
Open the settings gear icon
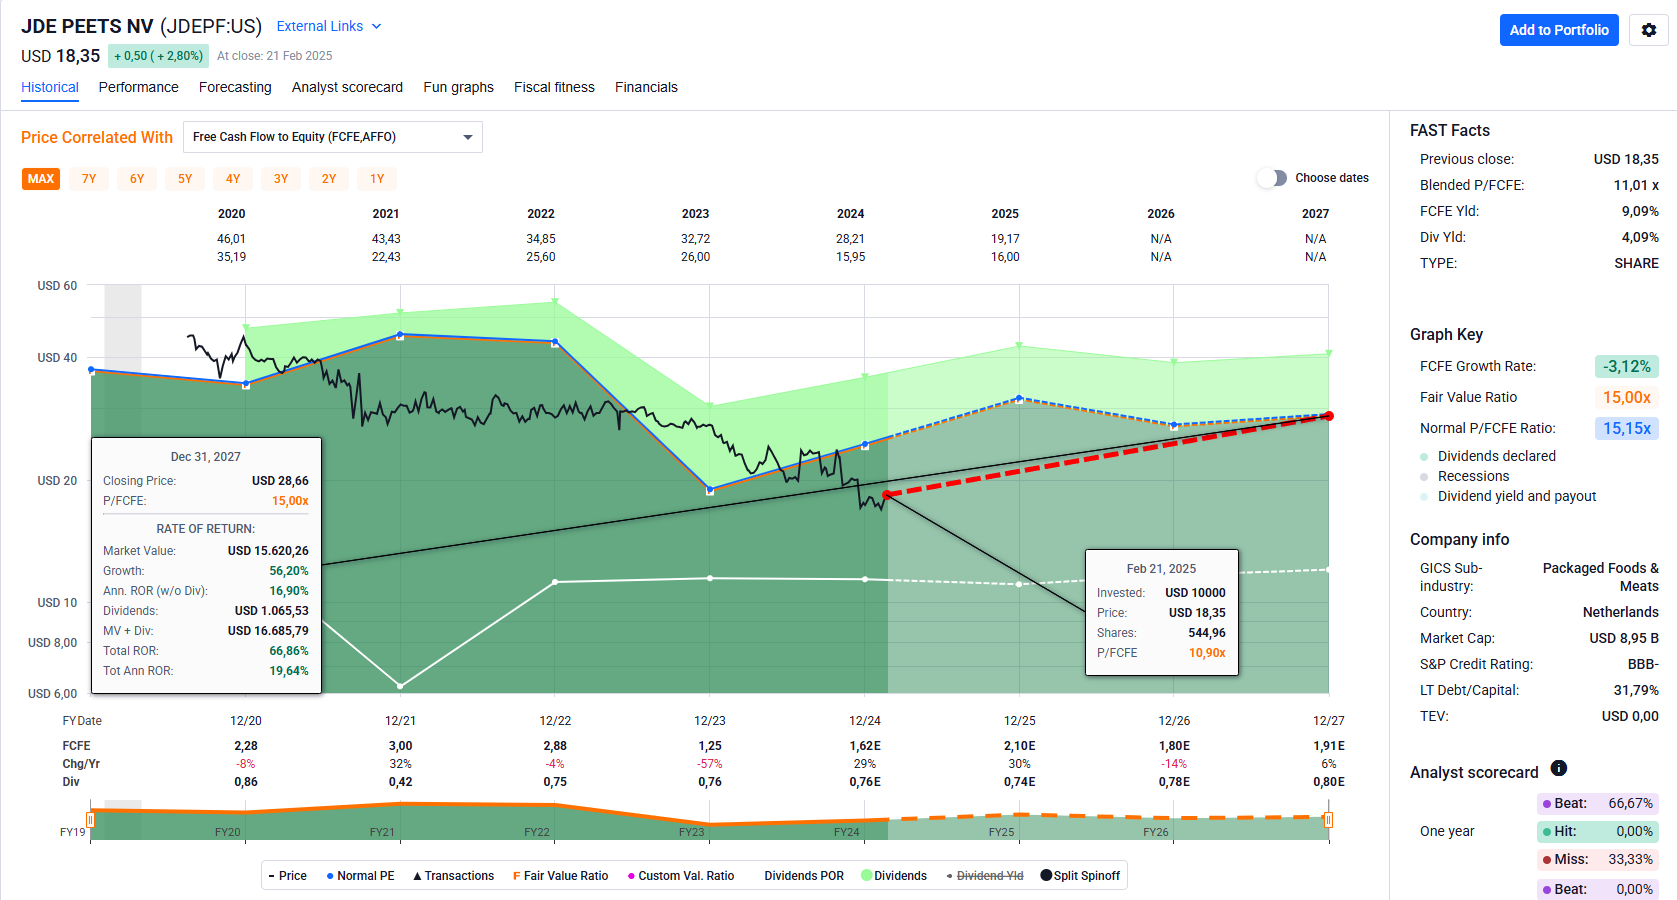point(1648,30)
